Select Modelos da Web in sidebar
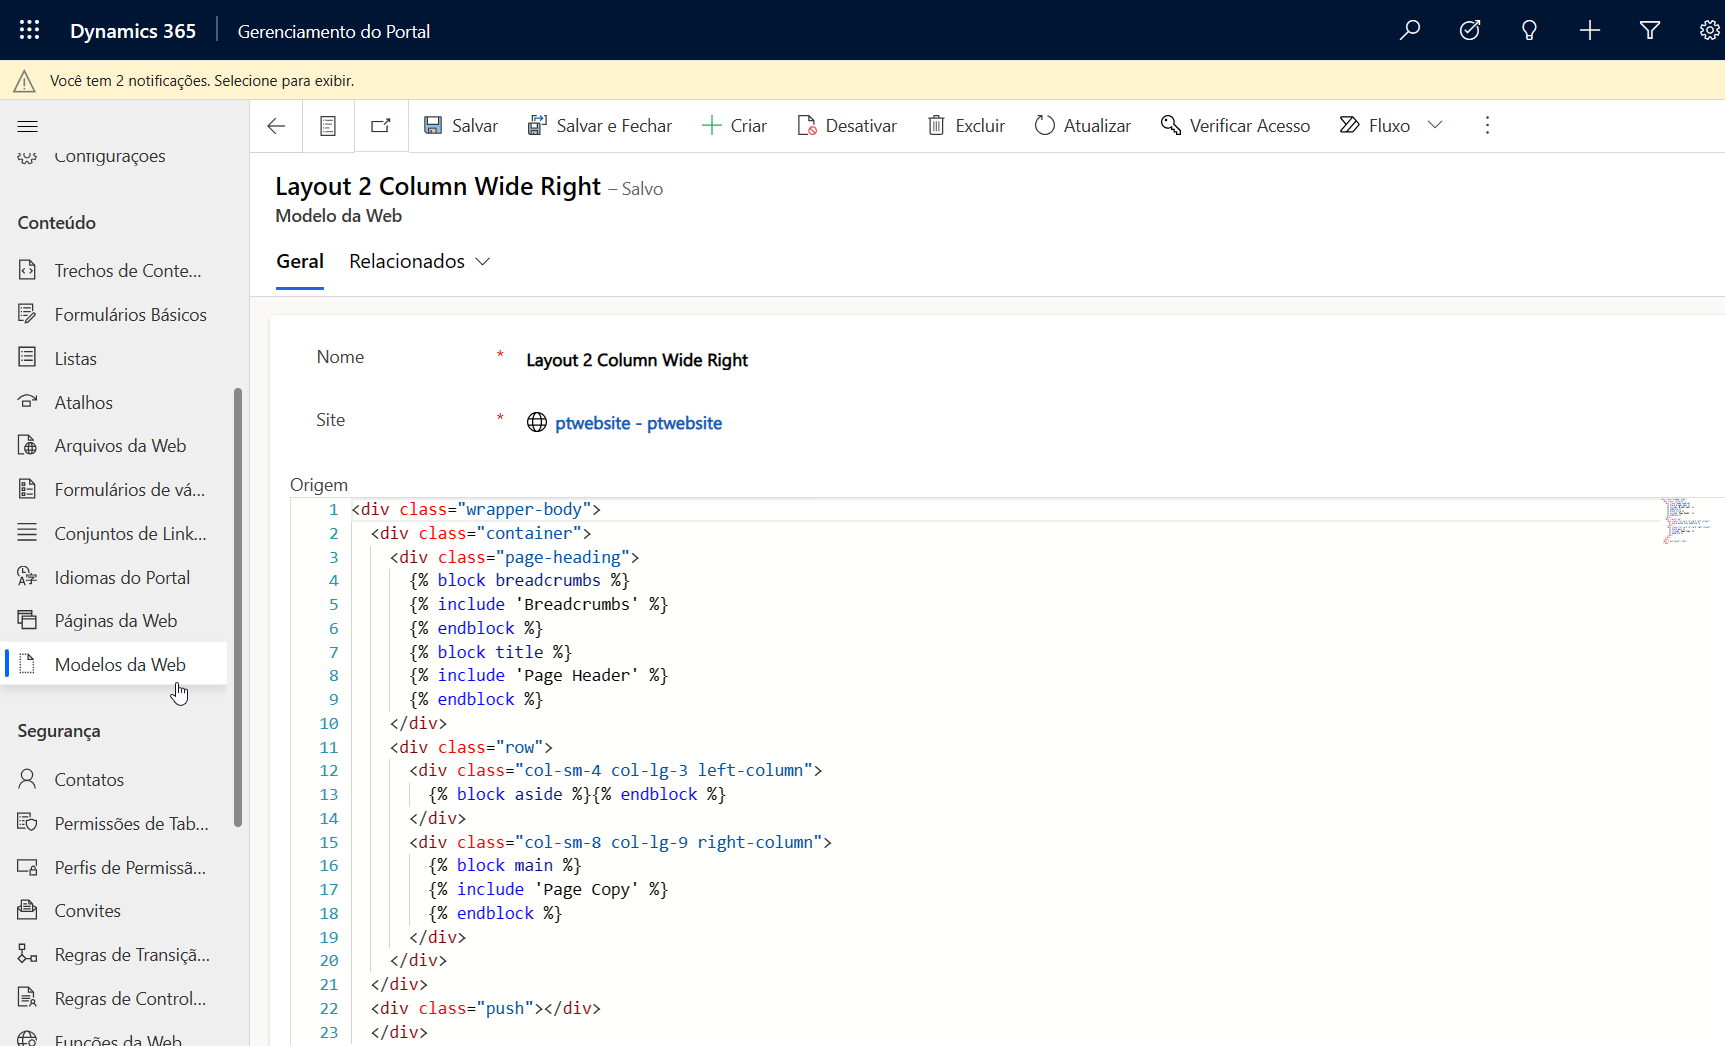This screenshot has width=1725, height=1046. click(x=114, y=665)
